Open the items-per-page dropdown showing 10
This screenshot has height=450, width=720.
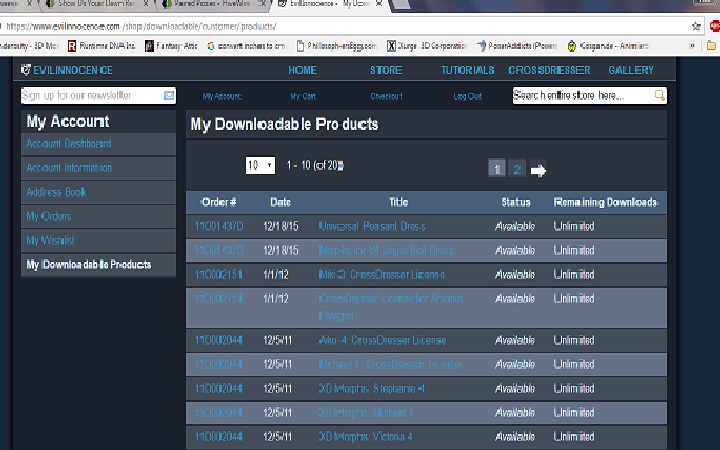tap(260, 165)
